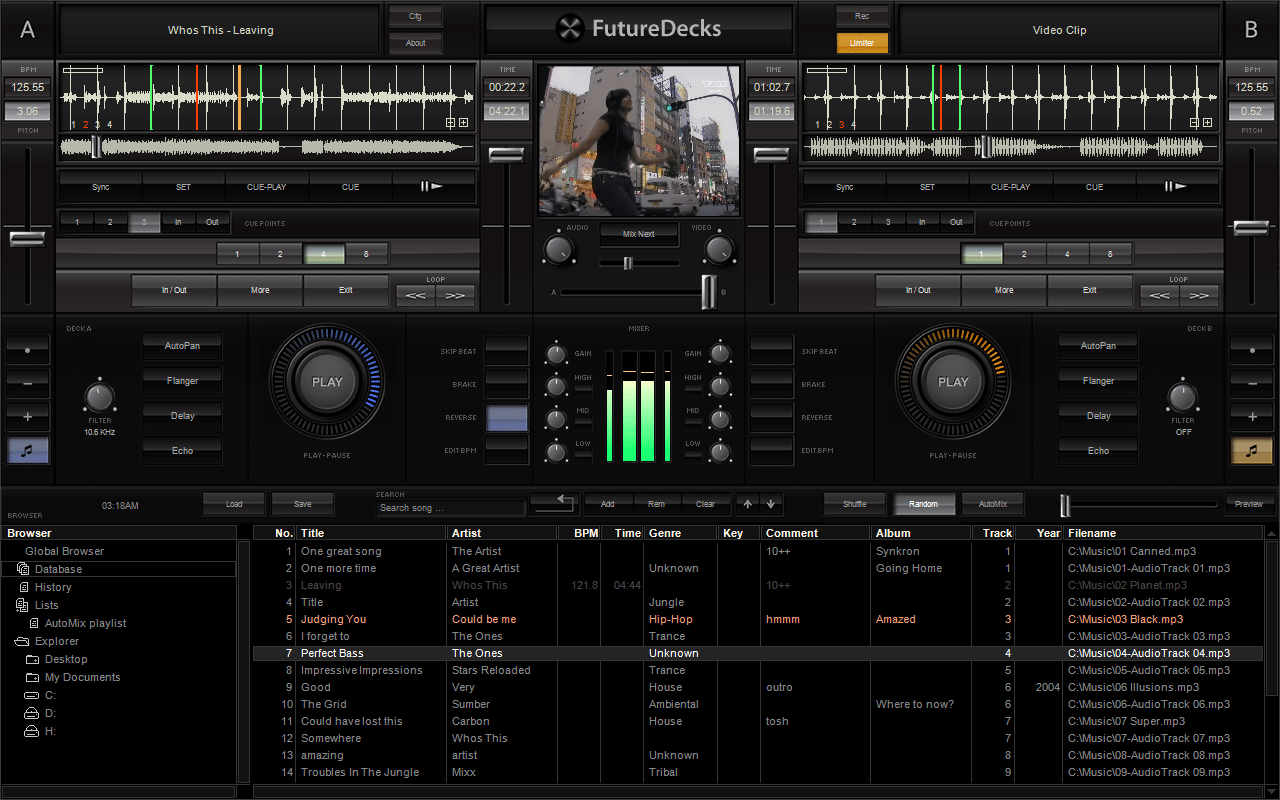Click Deck A loop shrink arrows
This screenshot has width=1280, height=800.
[x=415, y=295]
